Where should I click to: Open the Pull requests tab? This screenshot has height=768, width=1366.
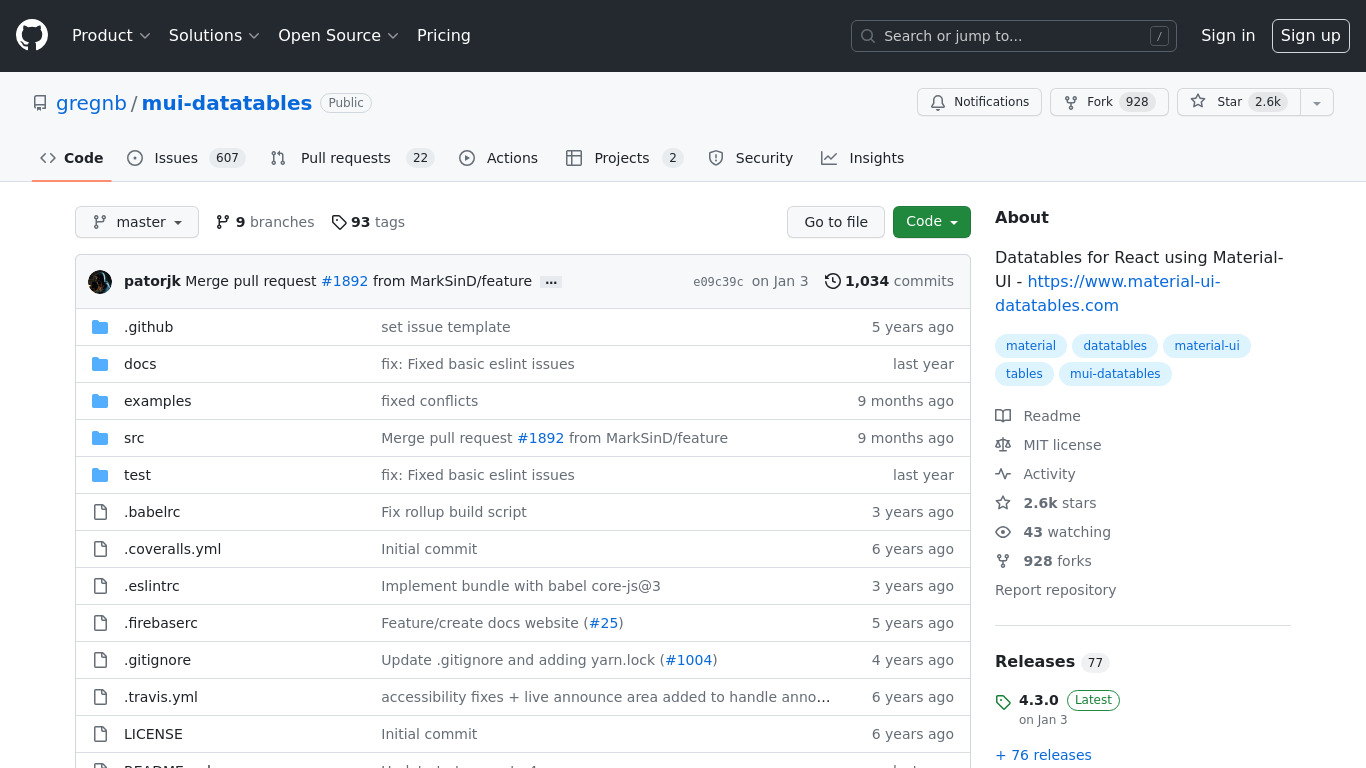(352, 158)
